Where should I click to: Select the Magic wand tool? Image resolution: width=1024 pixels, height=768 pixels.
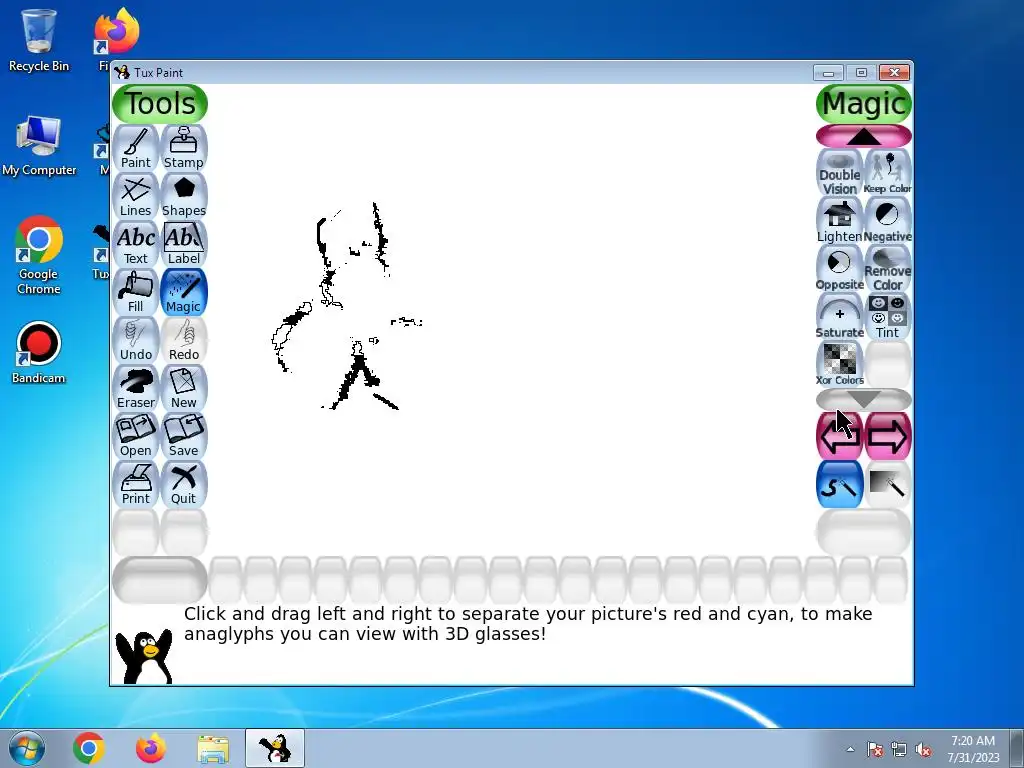[184, 292]
